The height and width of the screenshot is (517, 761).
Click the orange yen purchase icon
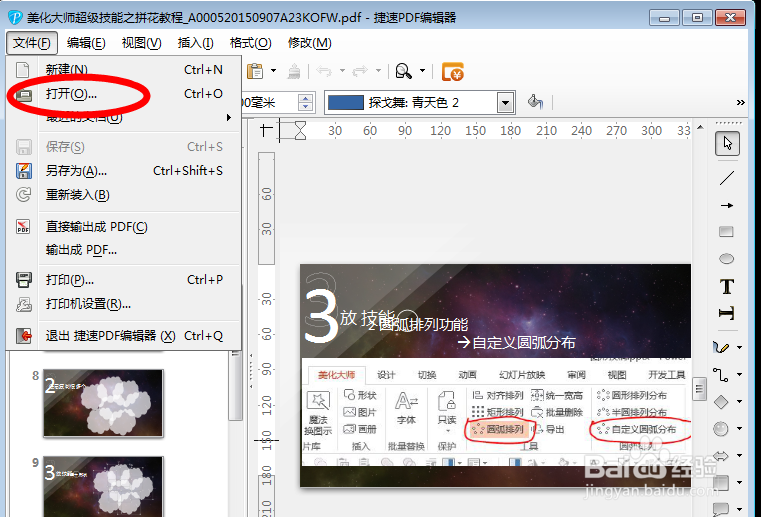(452, 72)
